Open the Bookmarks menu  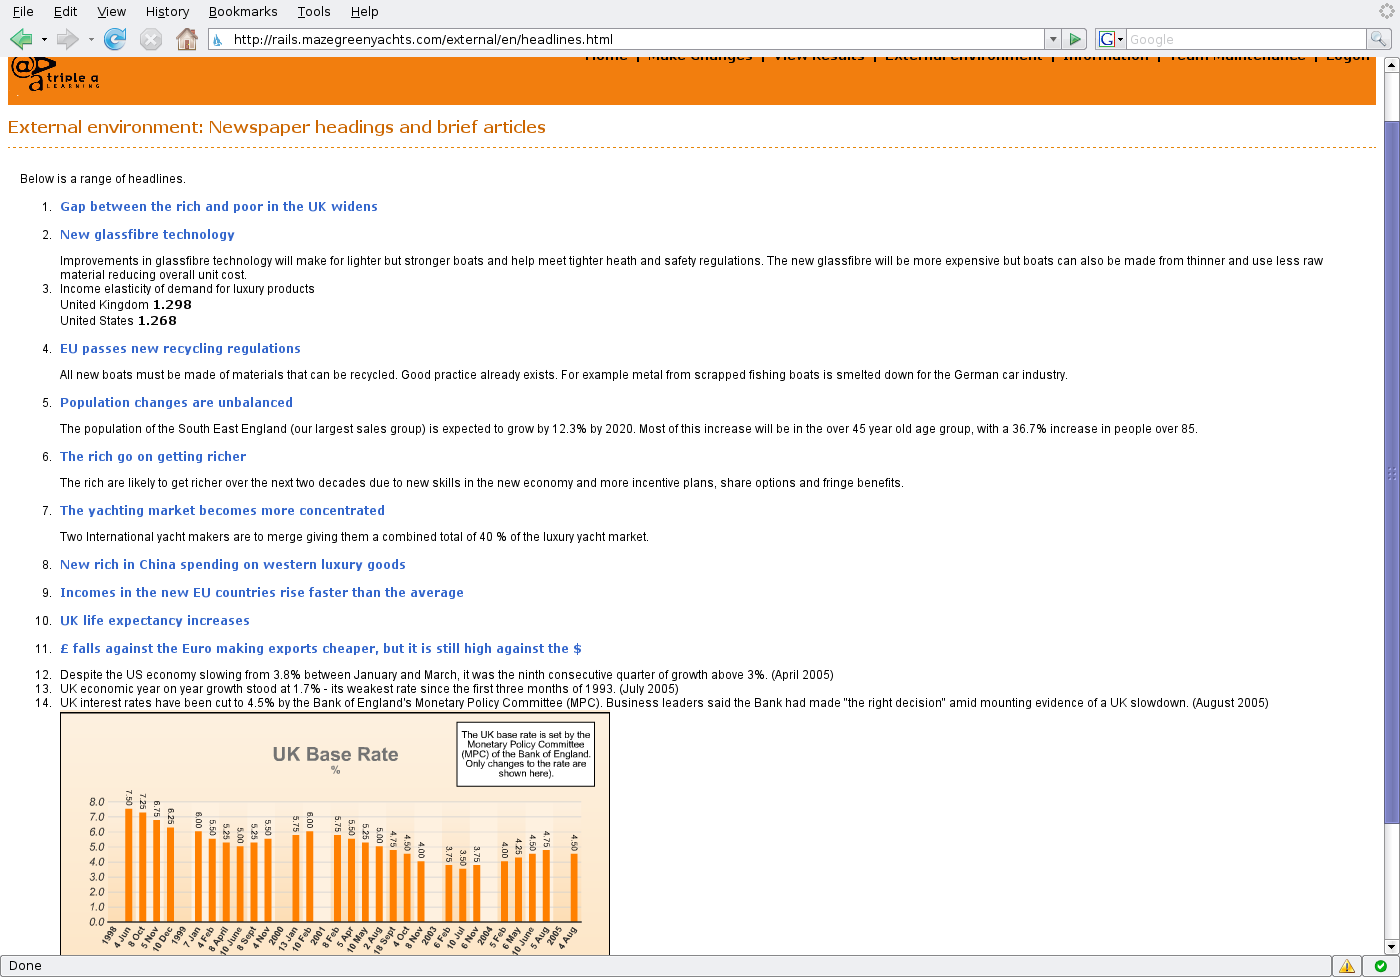pyautogui.click(x=243, y=11)
